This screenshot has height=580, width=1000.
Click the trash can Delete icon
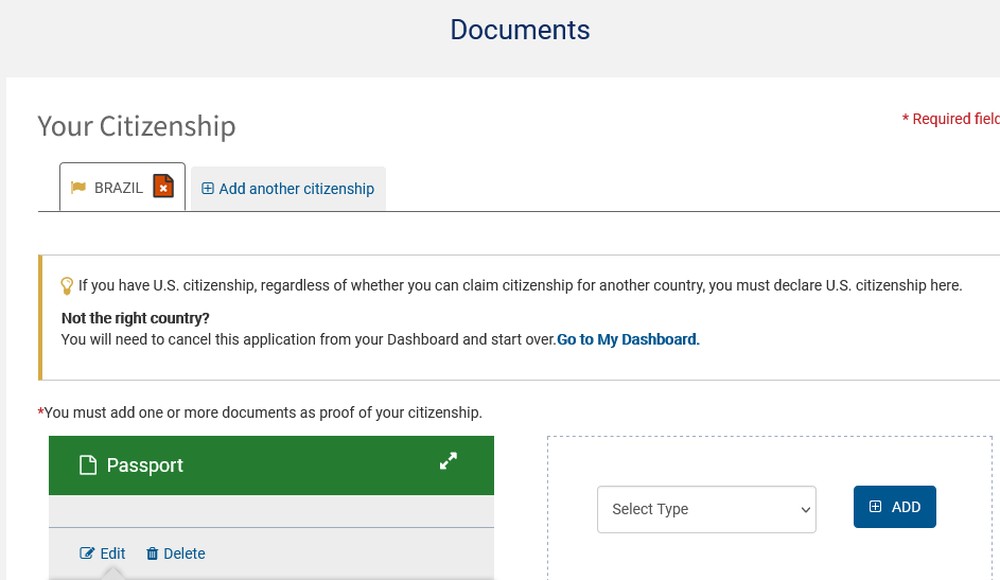tap(152, 554)
